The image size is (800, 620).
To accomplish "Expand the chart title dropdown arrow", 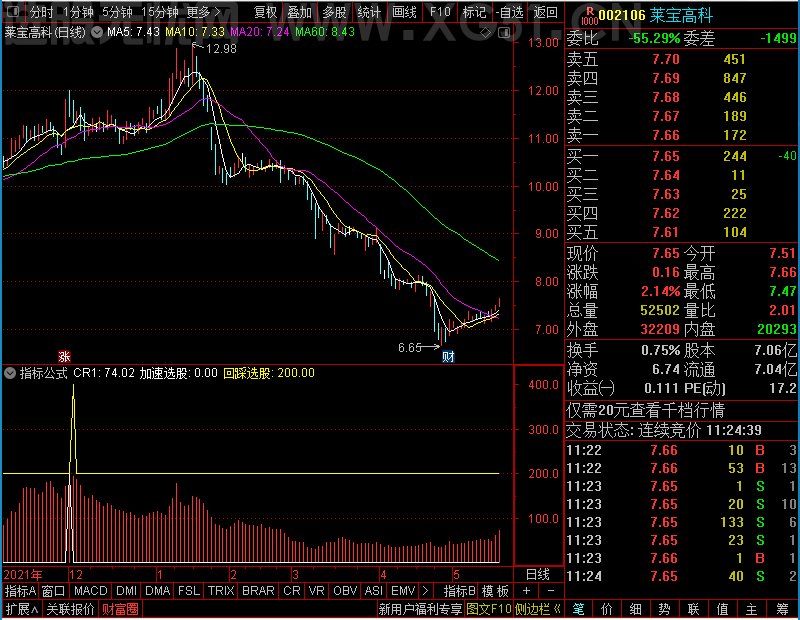I will coord(97,32).
